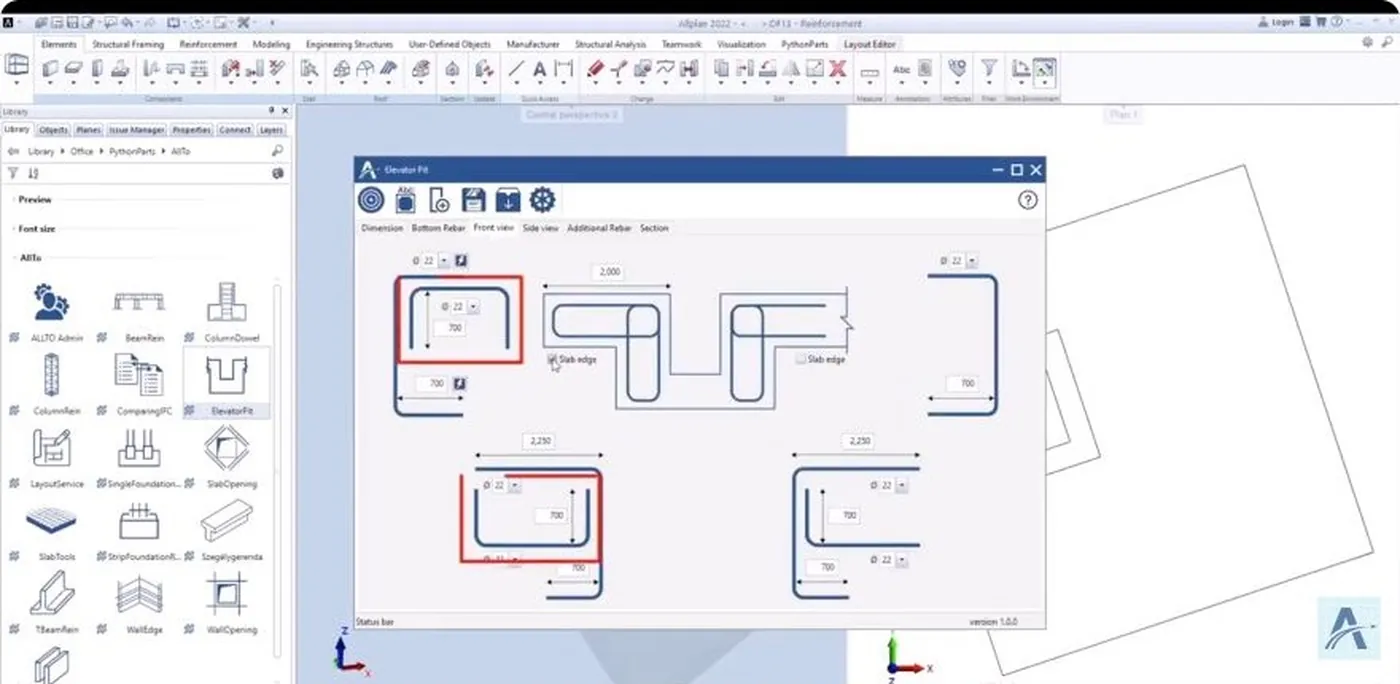Select the ColumnRein library item

(51, 384)
